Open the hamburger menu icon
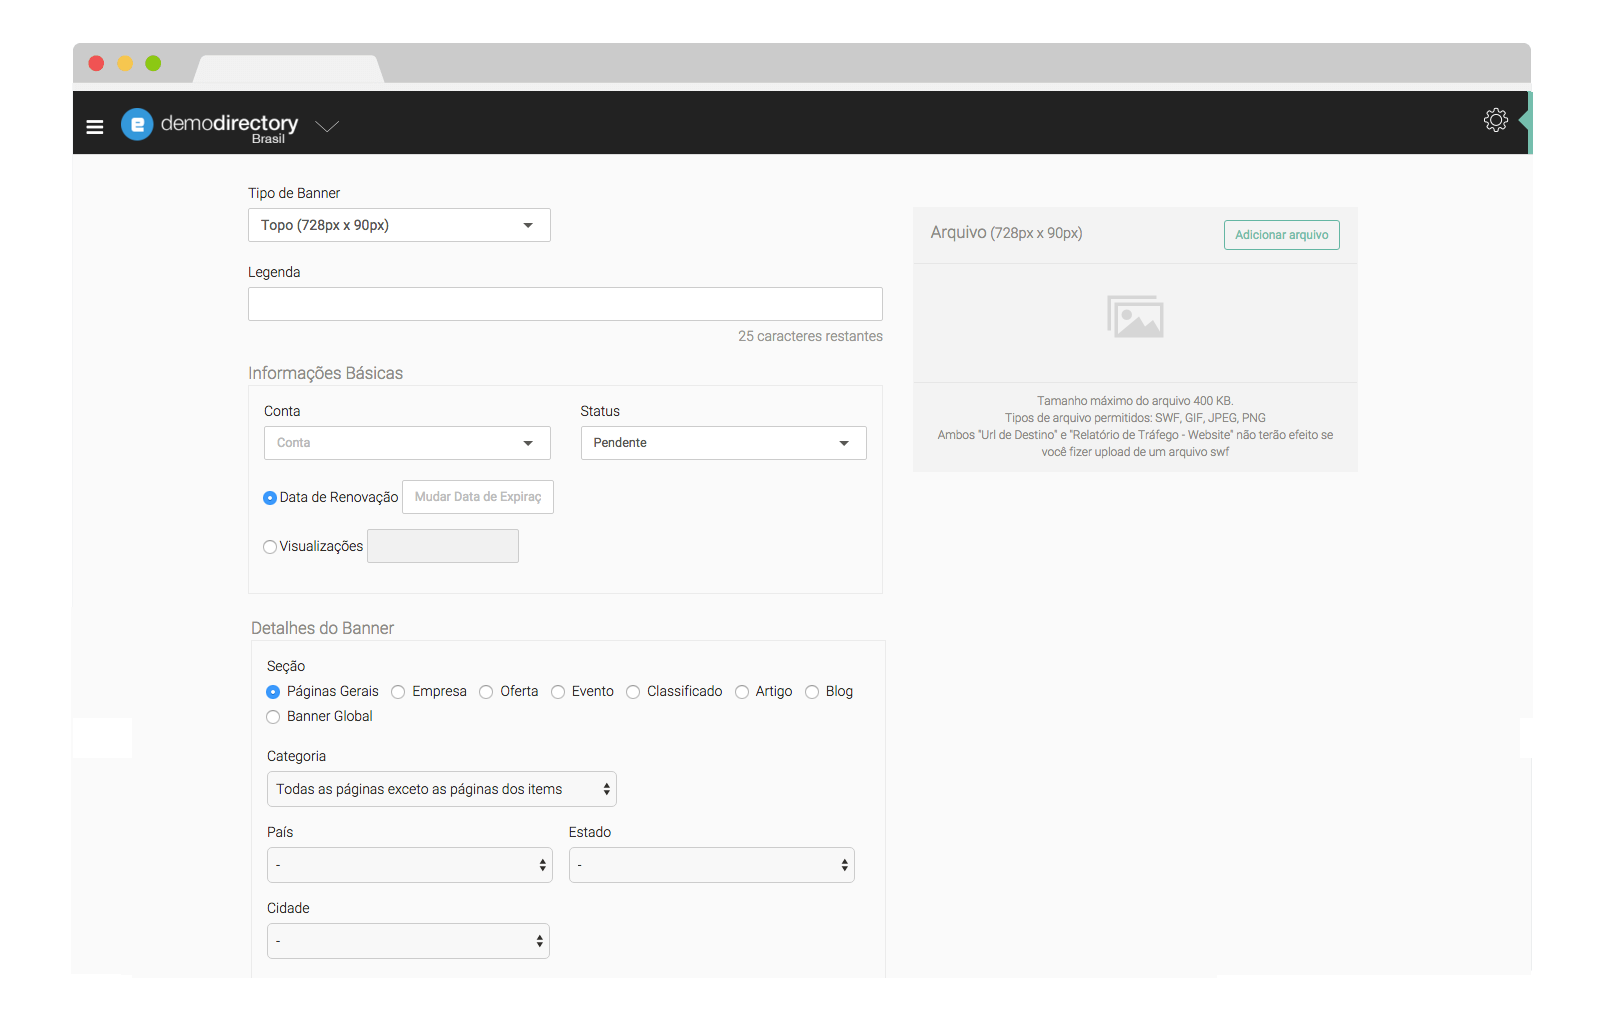Image resolution: width=1600 pixels, height=1028 pixels. point(95,127)
